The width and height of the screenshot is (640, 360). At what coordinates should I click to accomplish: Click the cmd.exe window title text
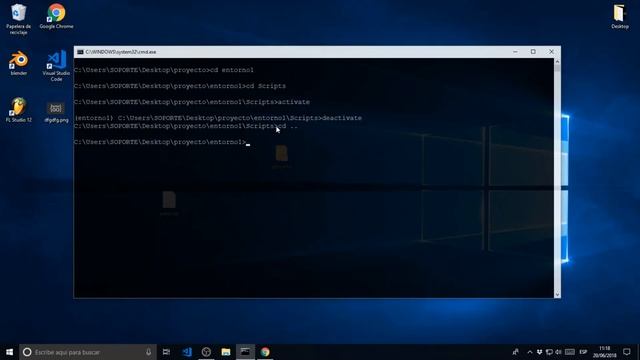click(120, 52)
